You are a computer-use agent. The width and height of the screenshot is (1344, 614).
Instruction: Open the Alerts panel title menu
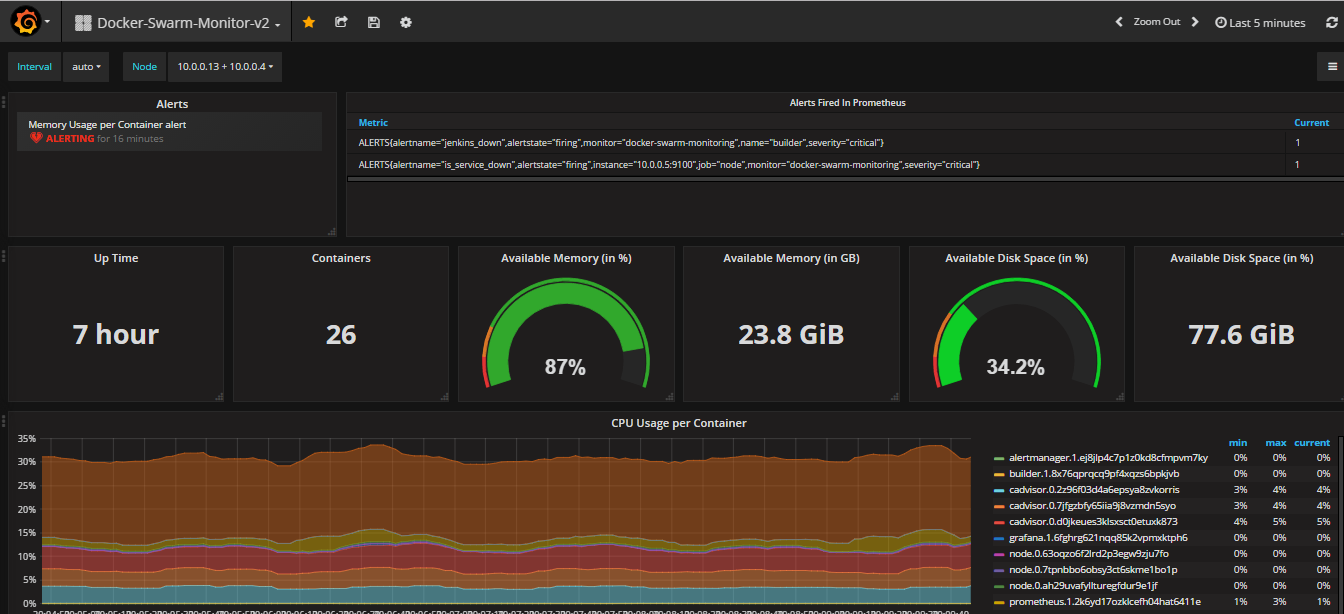(x=172, y=104)
